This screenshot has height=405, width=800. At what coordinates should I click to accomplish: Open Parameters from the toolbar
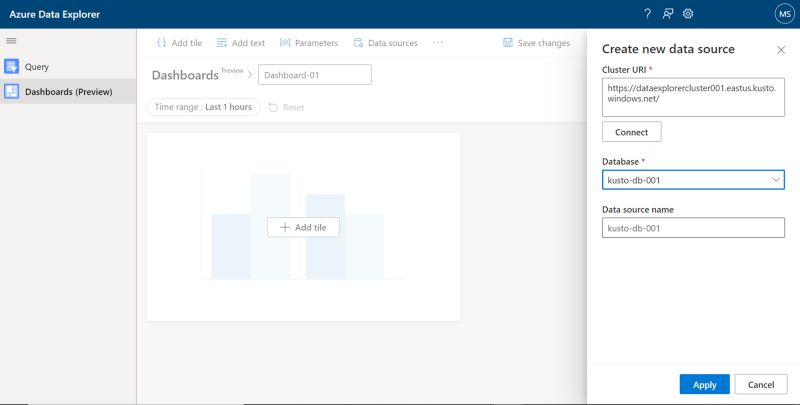point(309,43)
